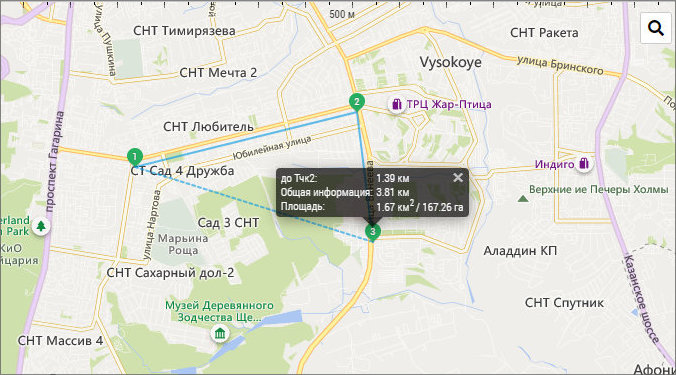Click the Площадь area value in popup
Image resolution: width=676 pixels, height=375 pixels.
[x=419, y=207]
